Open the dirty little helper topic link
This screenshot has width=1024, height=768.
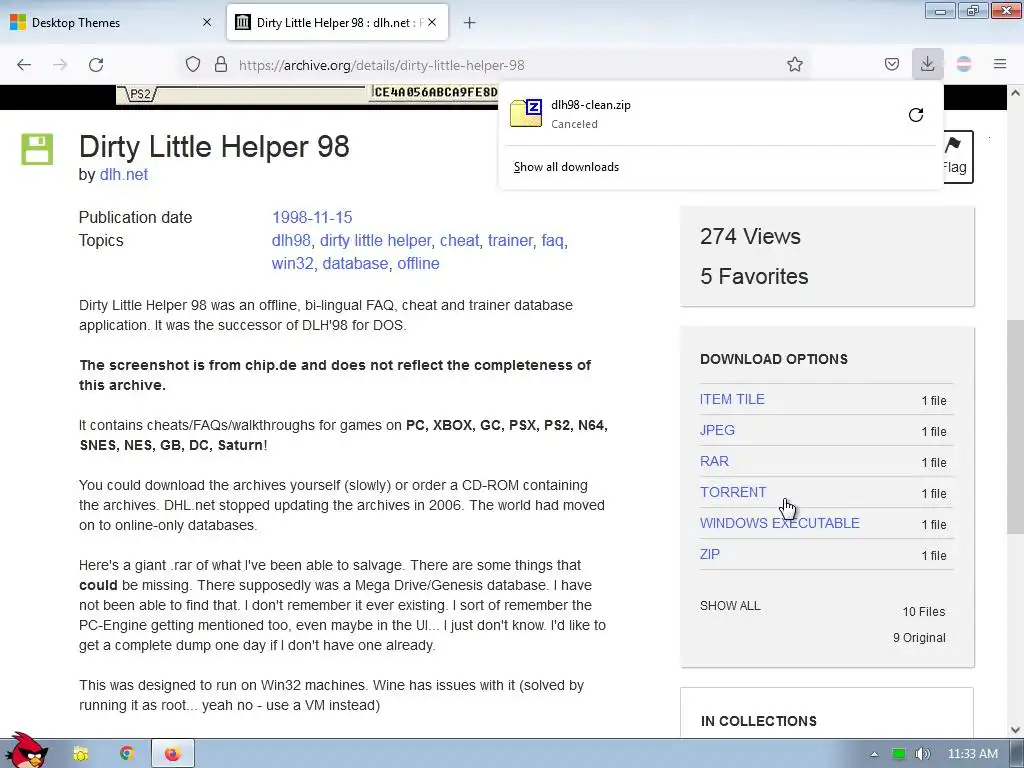(x=376, y=240)
